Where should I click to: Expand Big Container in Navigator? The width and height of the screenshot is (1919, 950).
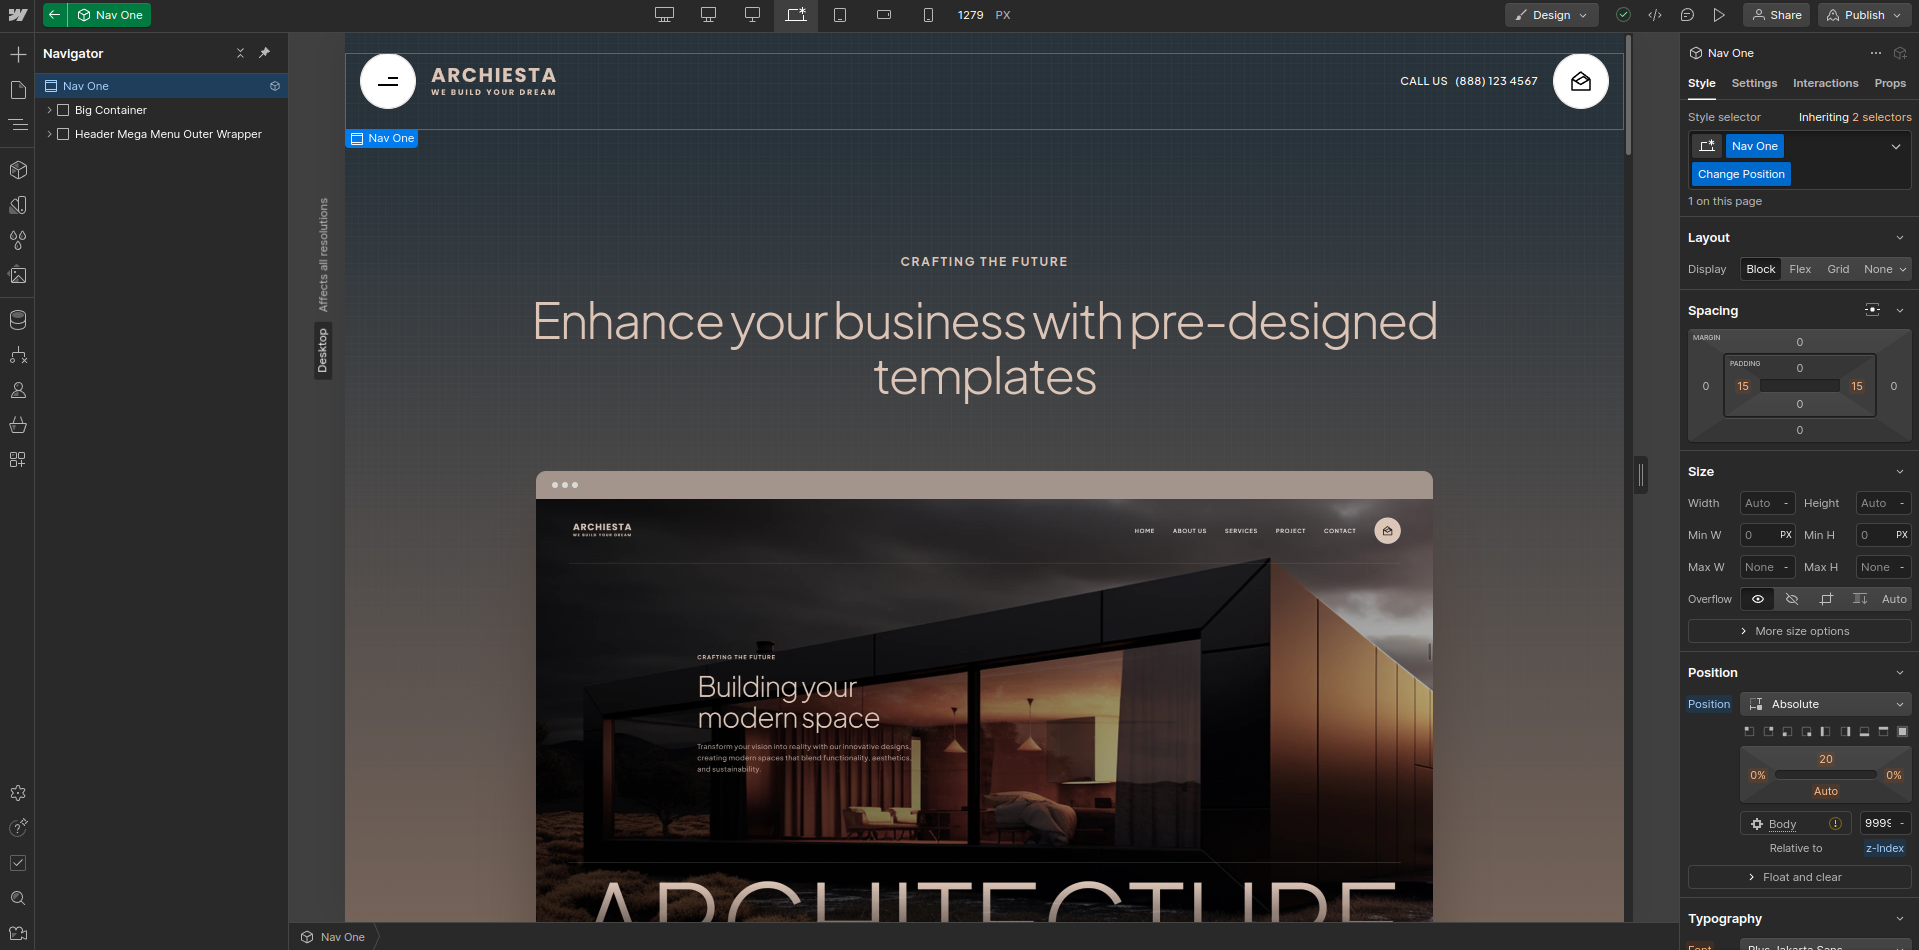[x=49, y=110]
